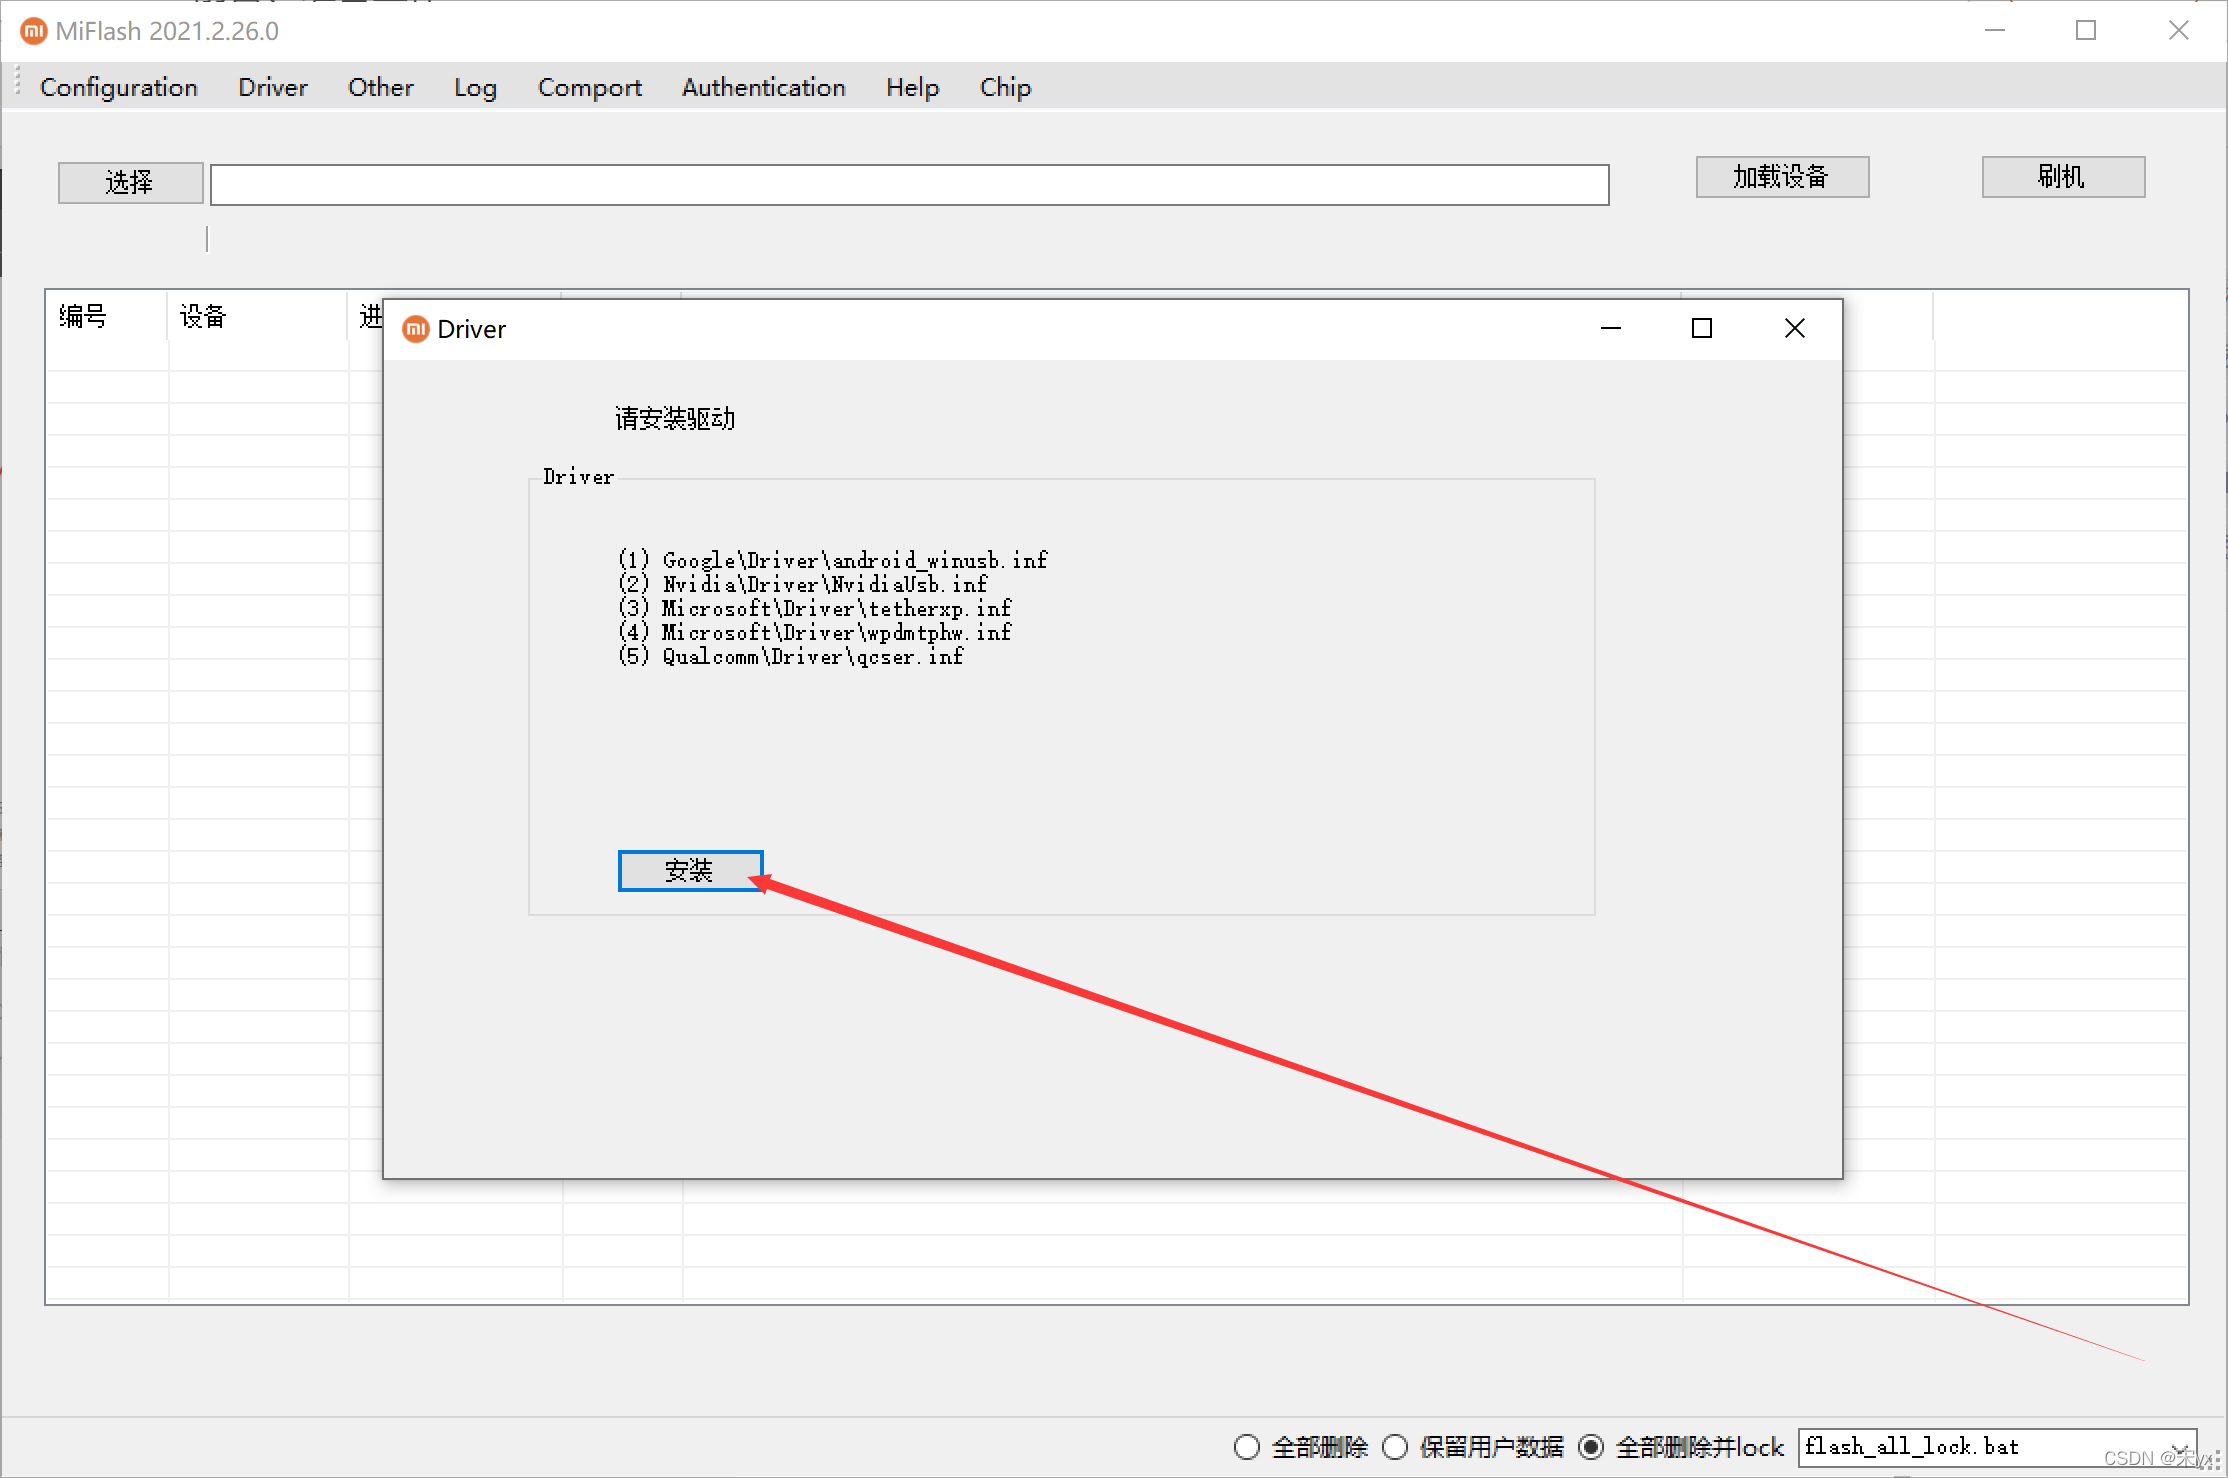Close the MiFlash main window
The image size is (2228, 1478).
point(2179,31)
